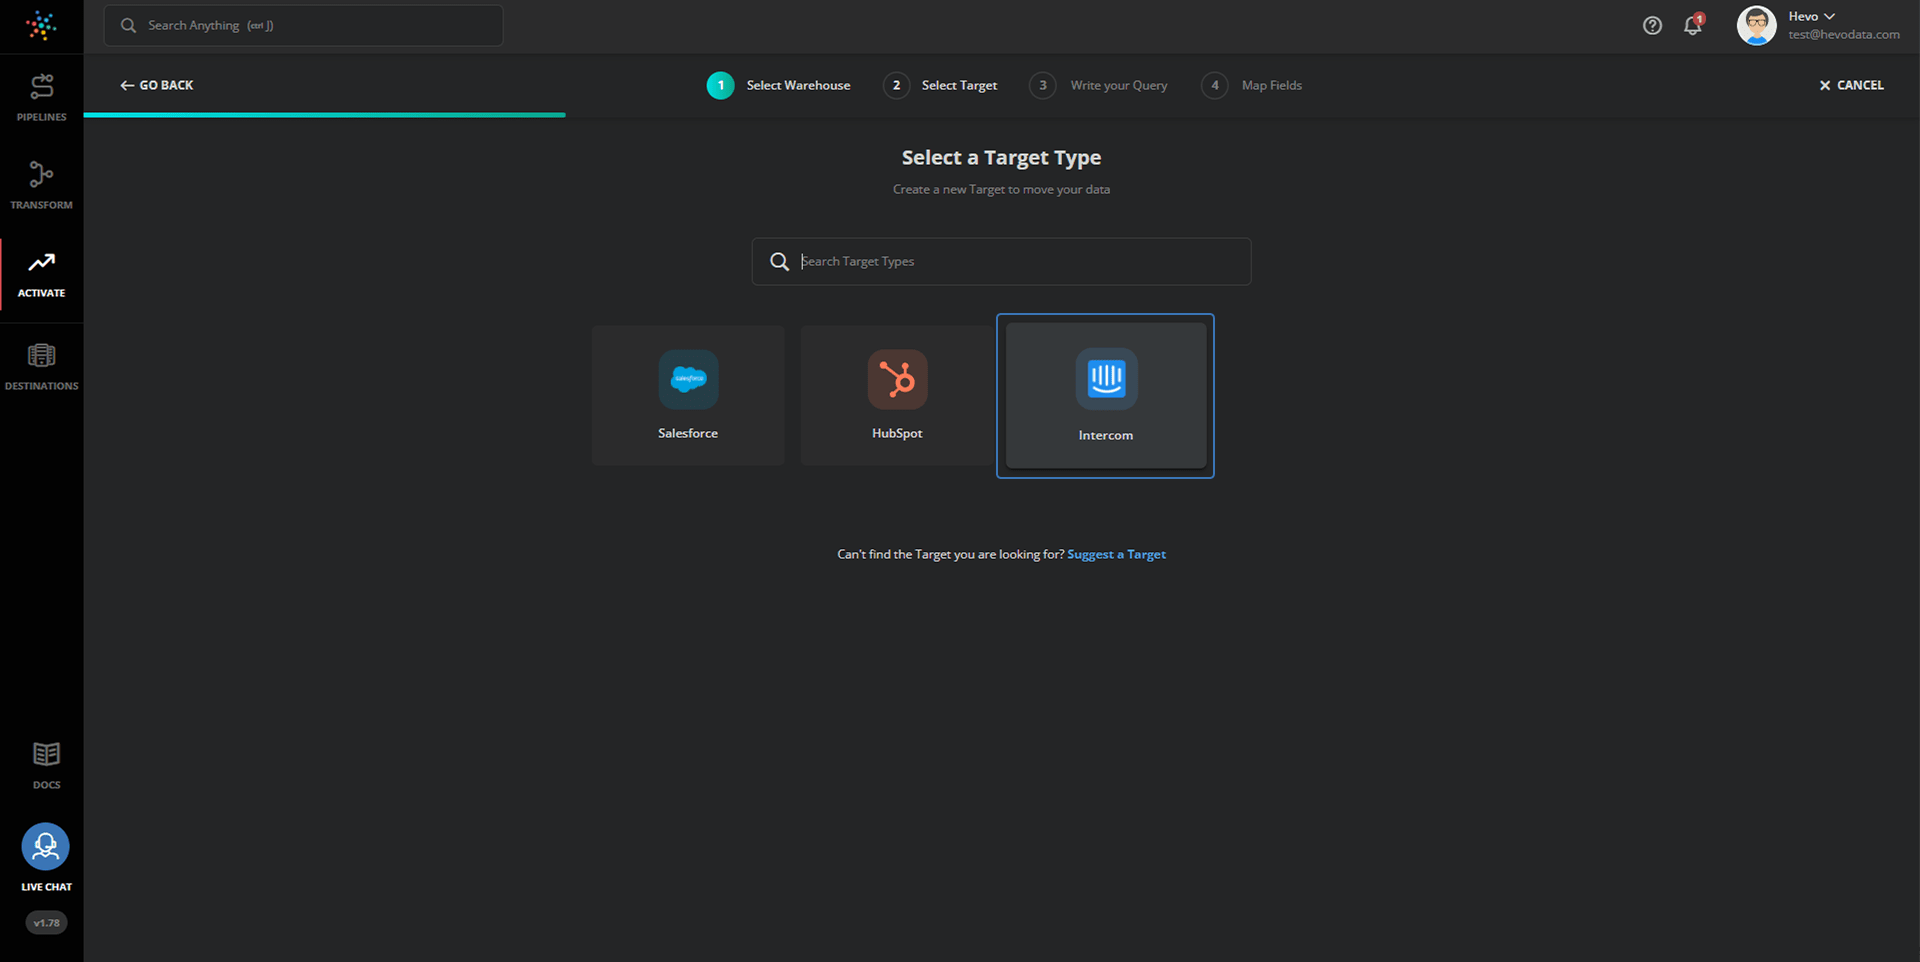Viewport: 1920px width, 962px height.
Task: Go to Transform in the sidebar
Action: coord(41,185)
